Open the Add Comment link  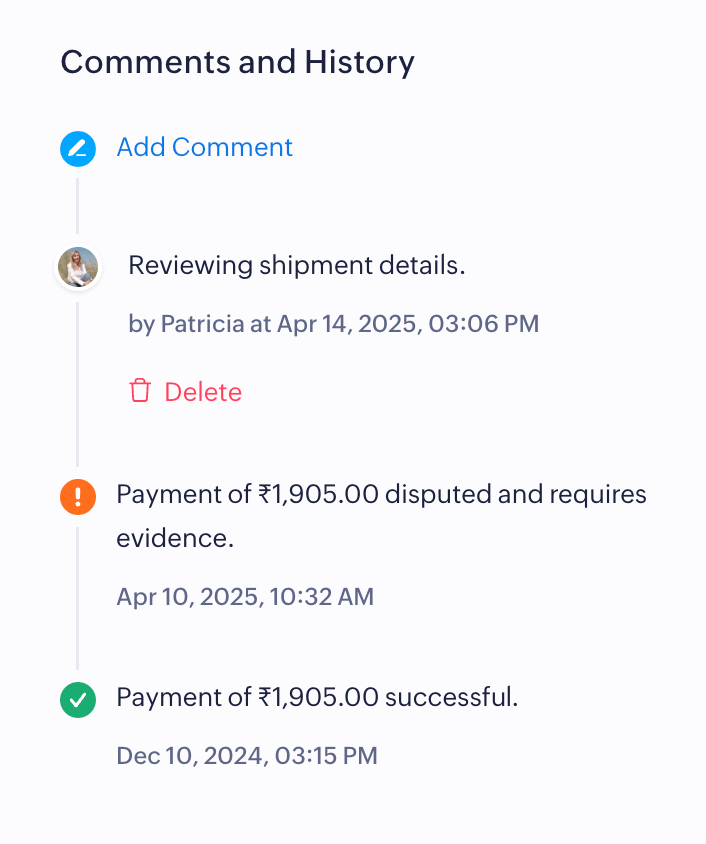click(205, 147)
